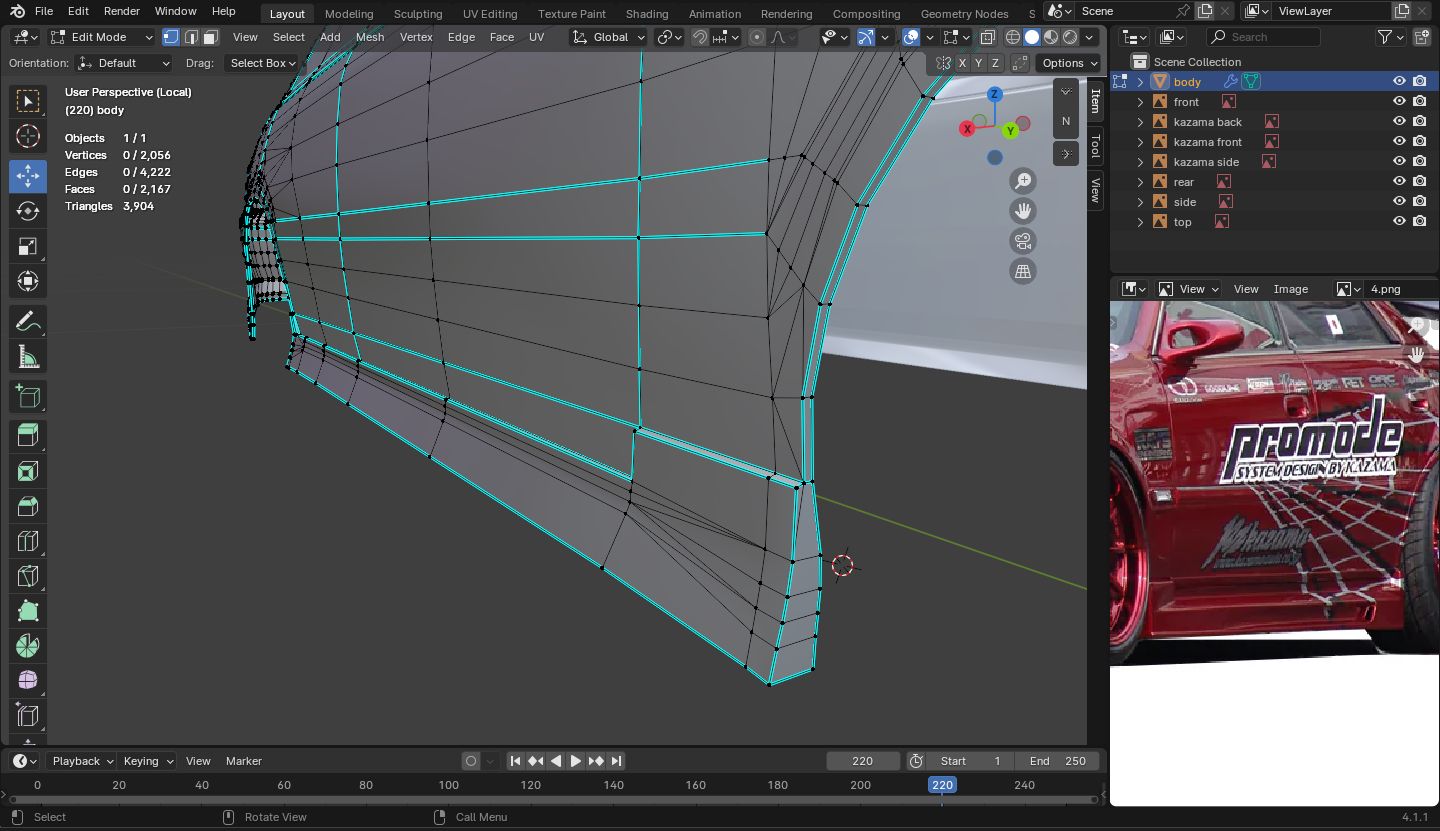Open the Playback dropdown
Viewport: 1440px width, 831px height.
pyautogui.click(x=82, y=761)
